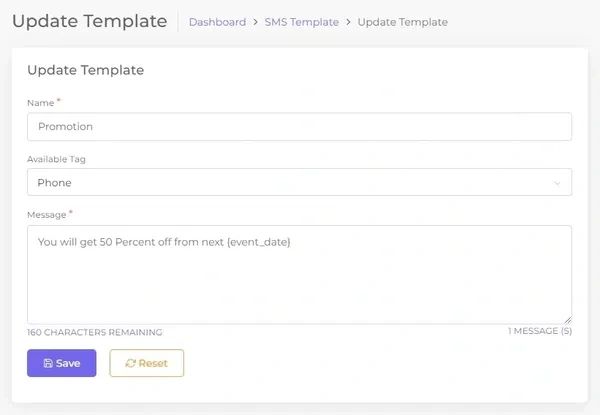Click the 1 MESSAGE (S) indicator

pos(540,331)
